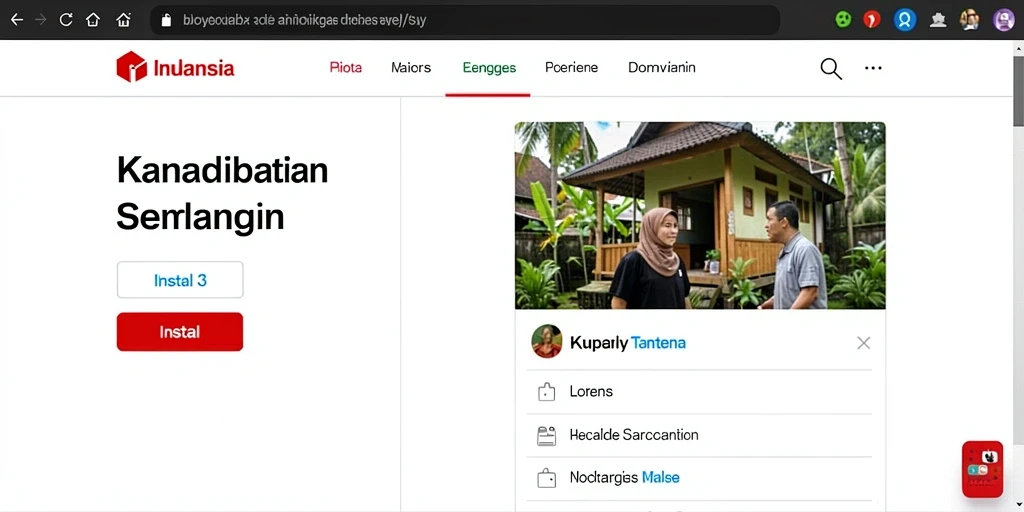The width and height of the screenshot is (1024, 512).
Task: Click the gray hat extension icon
Action: 938,20
